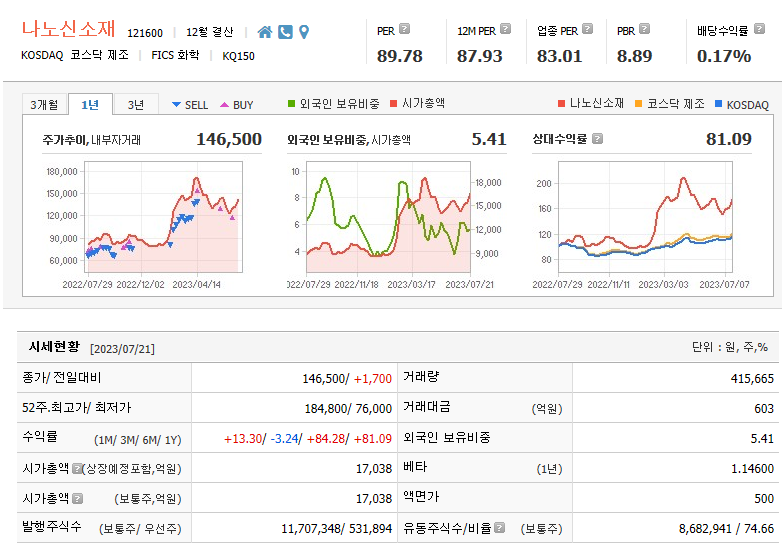This screenshot has width=782, height=551.
Task: Switch to the 3개월 tab
Action: [x=44, y=105]
